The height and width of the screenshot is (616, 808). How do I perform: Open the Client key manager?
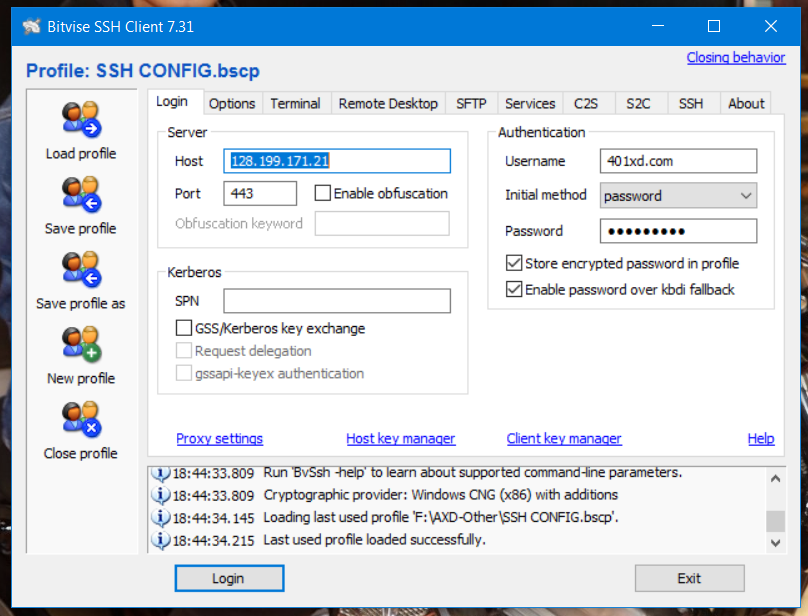coord(563,438)
